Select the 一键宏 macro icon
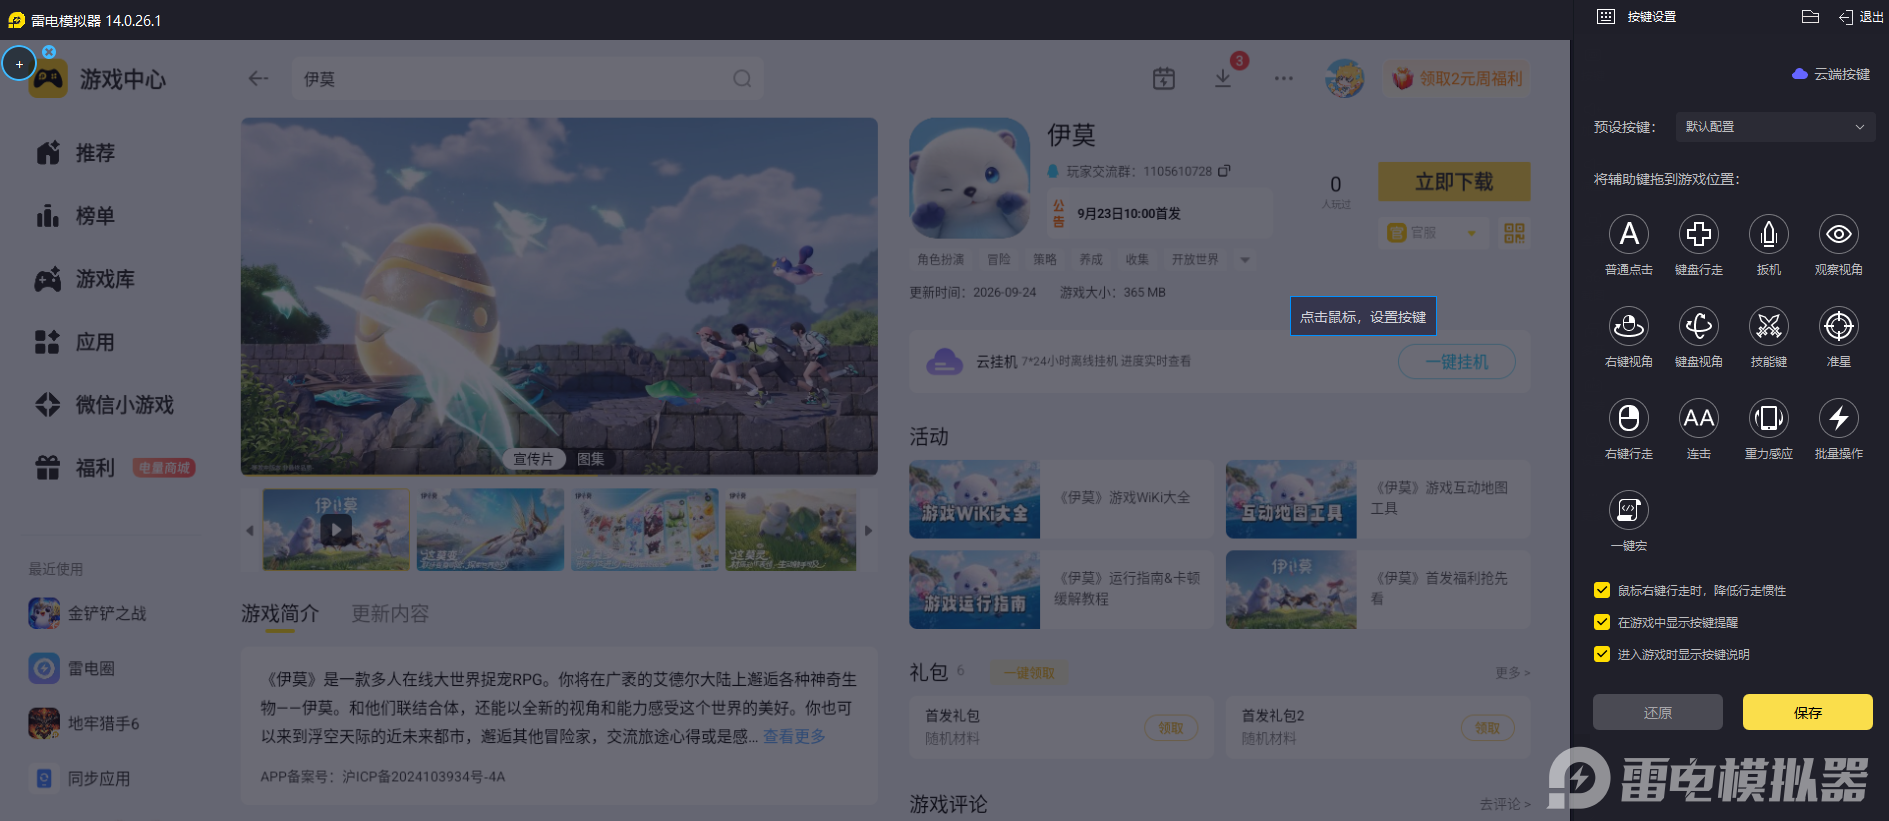The image size is (1889, 821). (x=1629, y=510)
